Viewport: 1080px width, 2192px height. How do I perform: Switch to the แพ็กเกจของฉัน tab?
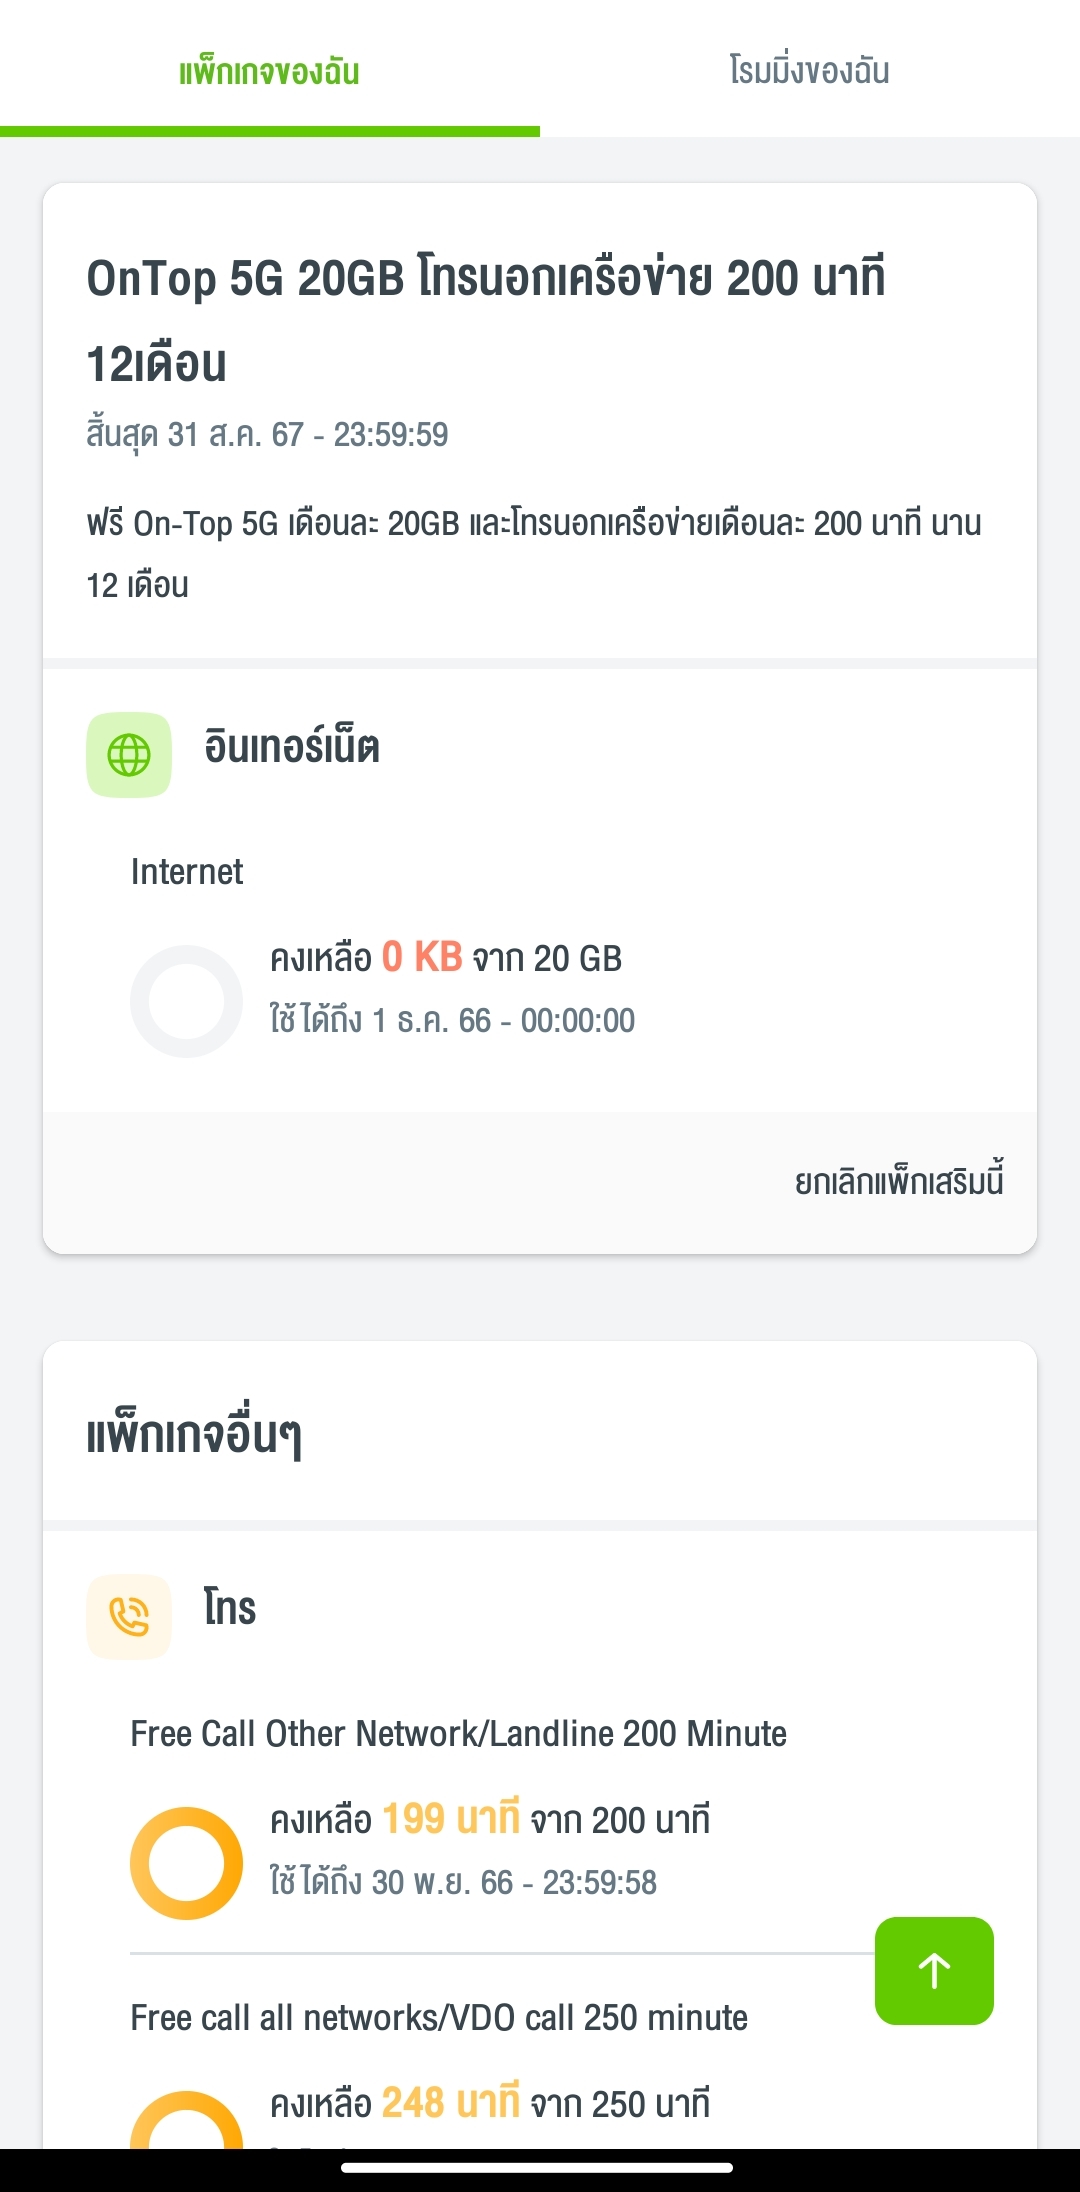click(269, 72)
